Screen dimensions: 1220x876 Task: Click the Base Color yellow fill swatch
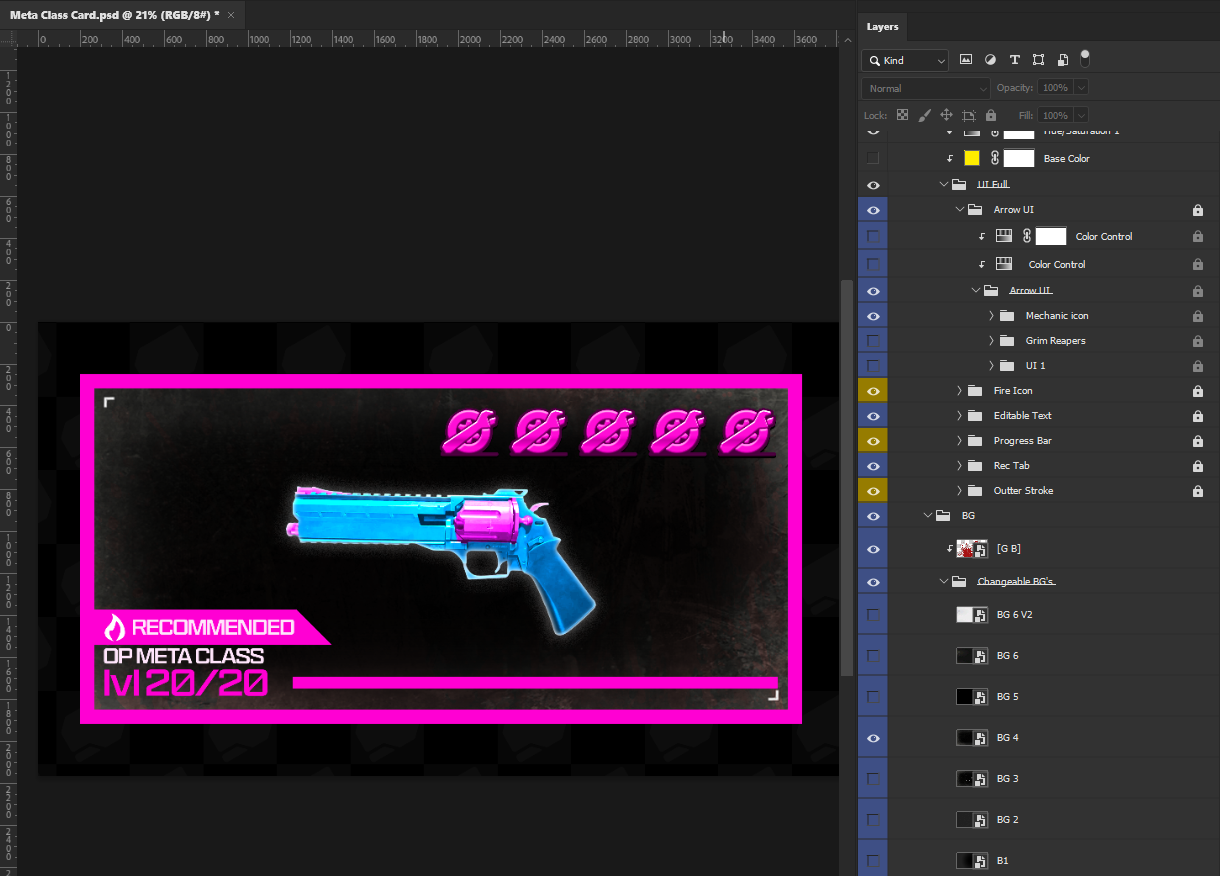972,158
